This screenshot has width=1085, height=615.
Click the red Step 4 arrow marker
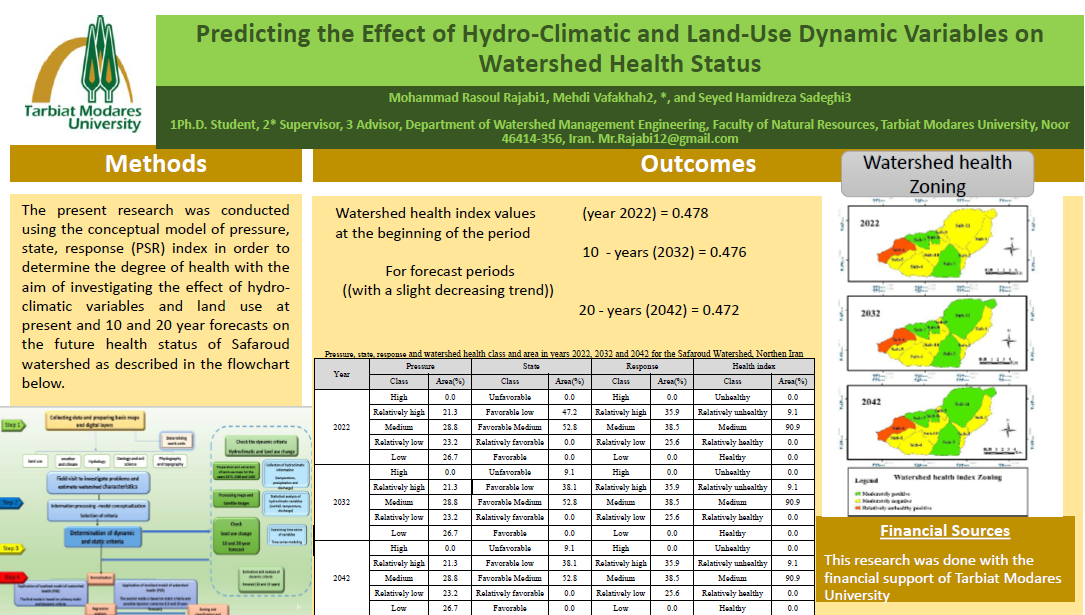click(12, 576)
